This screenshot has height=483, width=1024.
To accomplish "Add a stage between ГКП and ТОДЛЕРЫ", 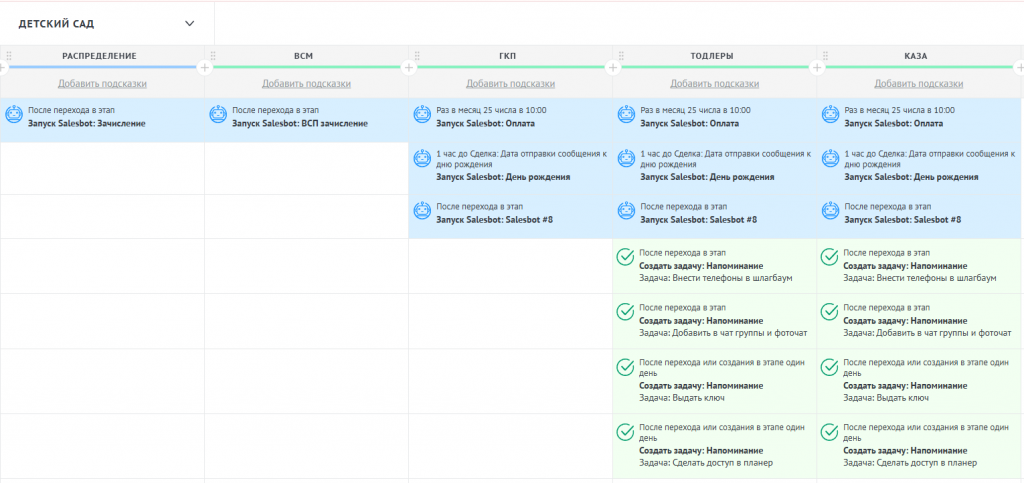I will pos(613,67).
